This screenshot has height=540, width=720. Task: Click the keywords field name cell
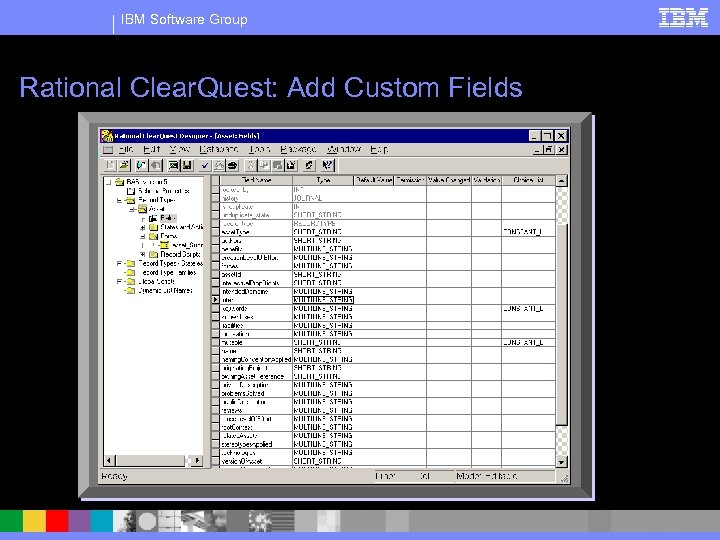(x=256, y=309)
